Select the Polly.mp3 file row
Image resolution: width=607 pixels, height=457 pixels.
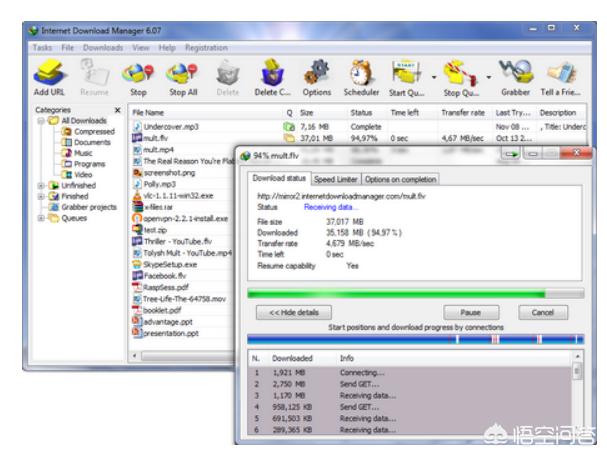pos(182,184)
